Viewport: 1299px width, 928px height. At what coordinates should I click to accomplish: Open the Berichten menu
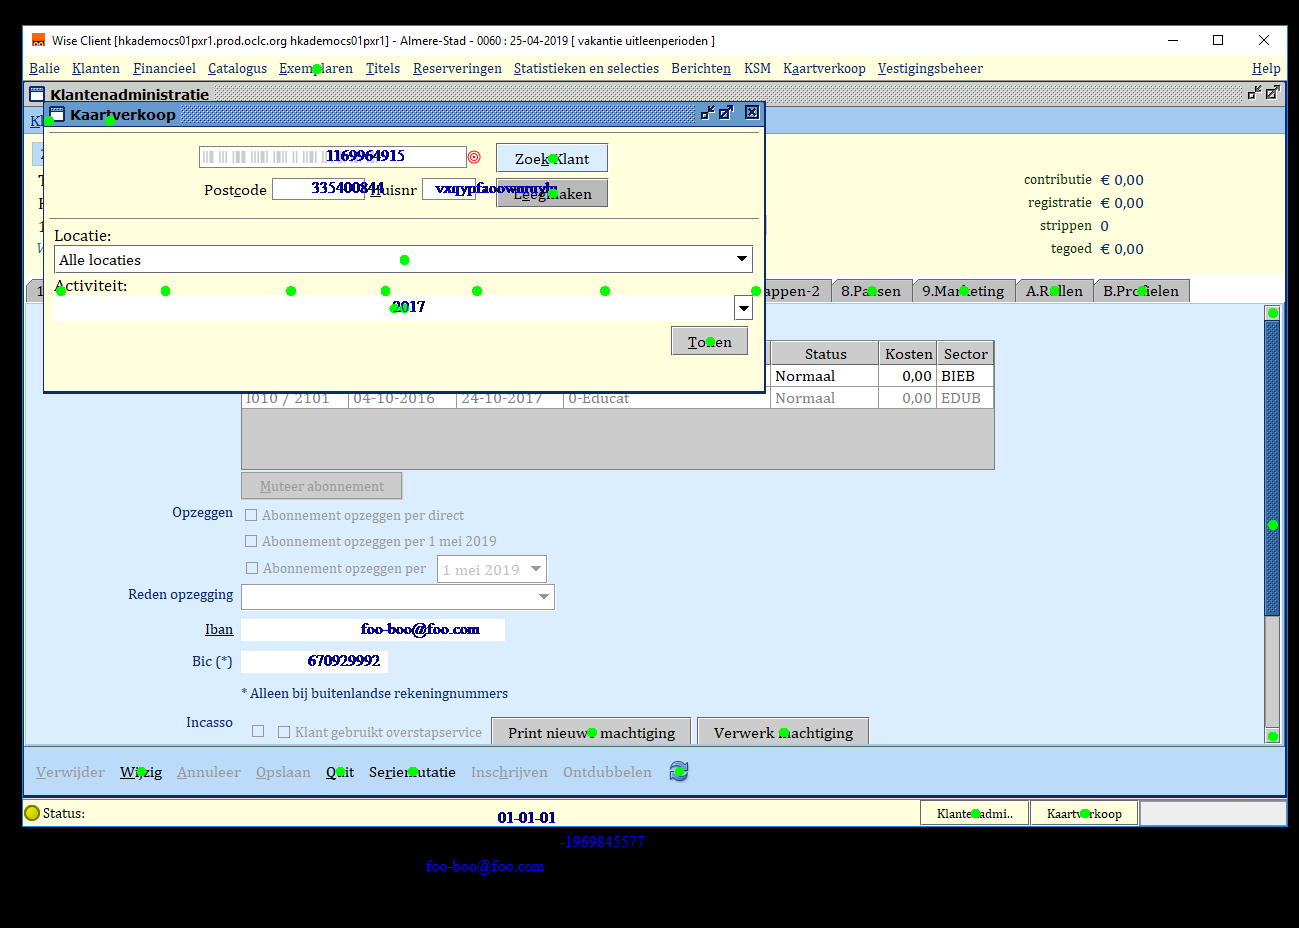coord(701,68)
